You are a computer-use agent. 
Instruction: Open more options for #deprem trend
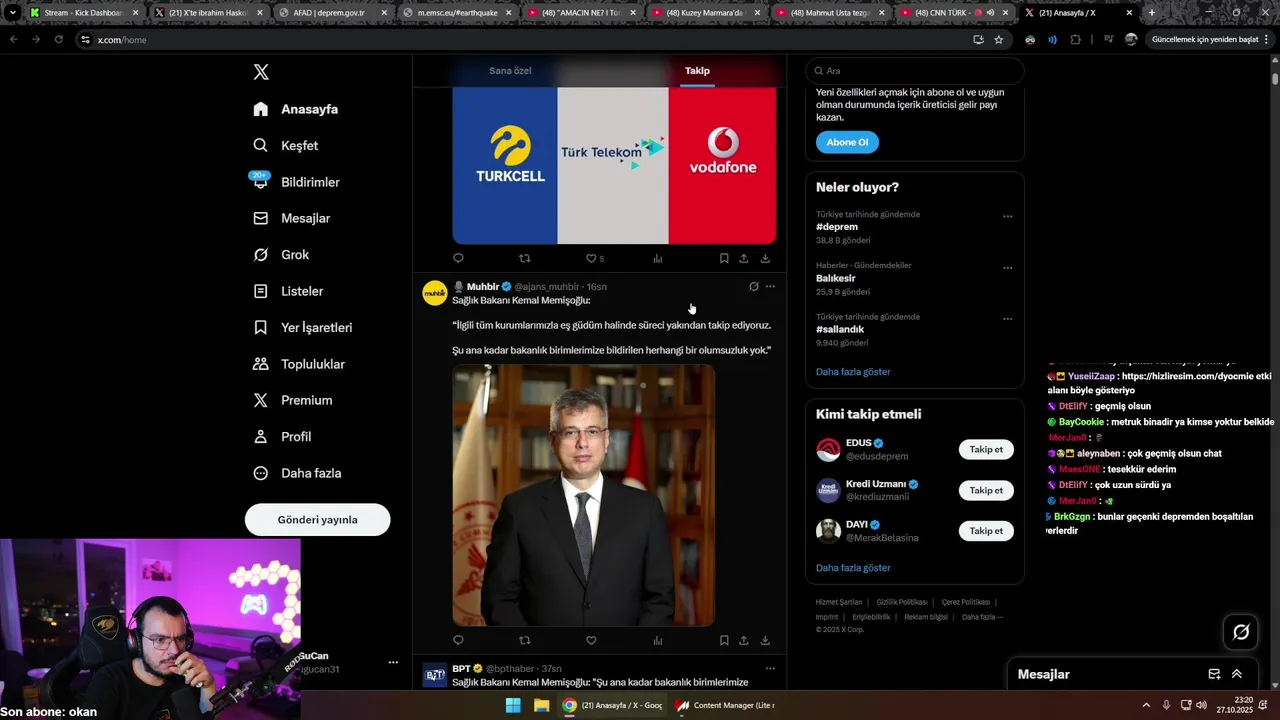coord(1007,216)
